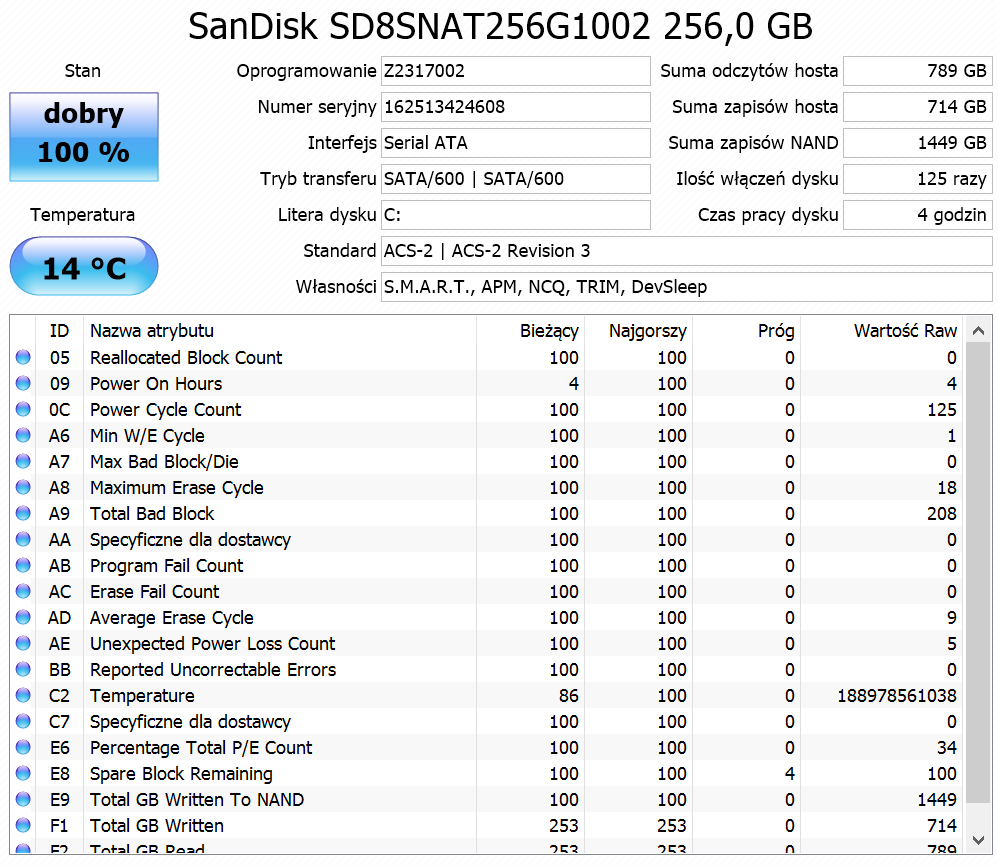Click status icon for Total Bad Block

[23, 513]
